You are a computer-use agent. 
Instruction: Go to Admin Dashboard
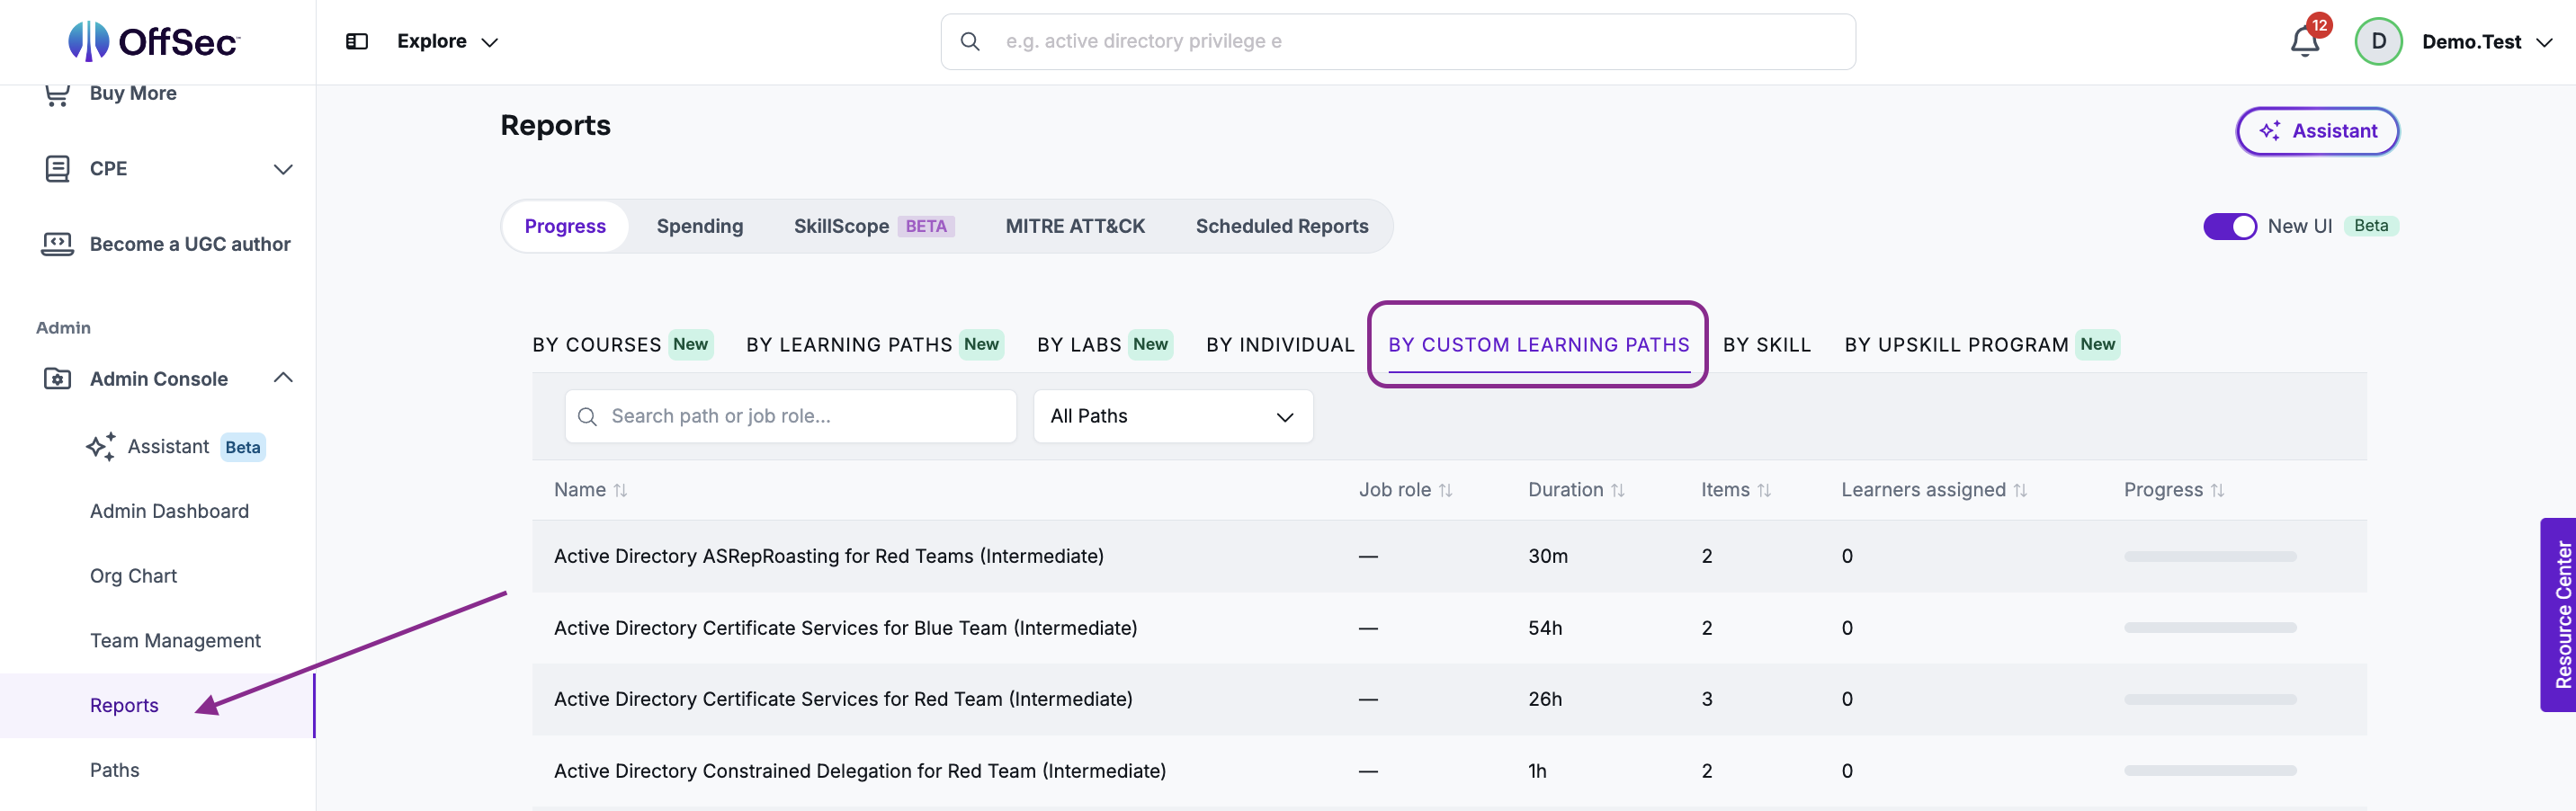169,511
